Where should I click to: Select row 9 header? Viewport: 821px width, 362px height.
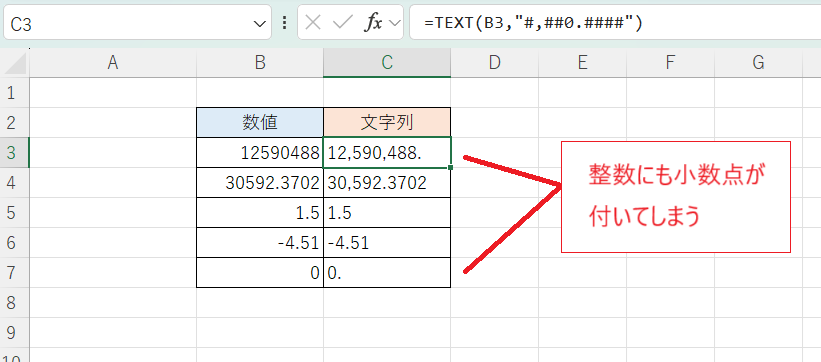(14, 332)
